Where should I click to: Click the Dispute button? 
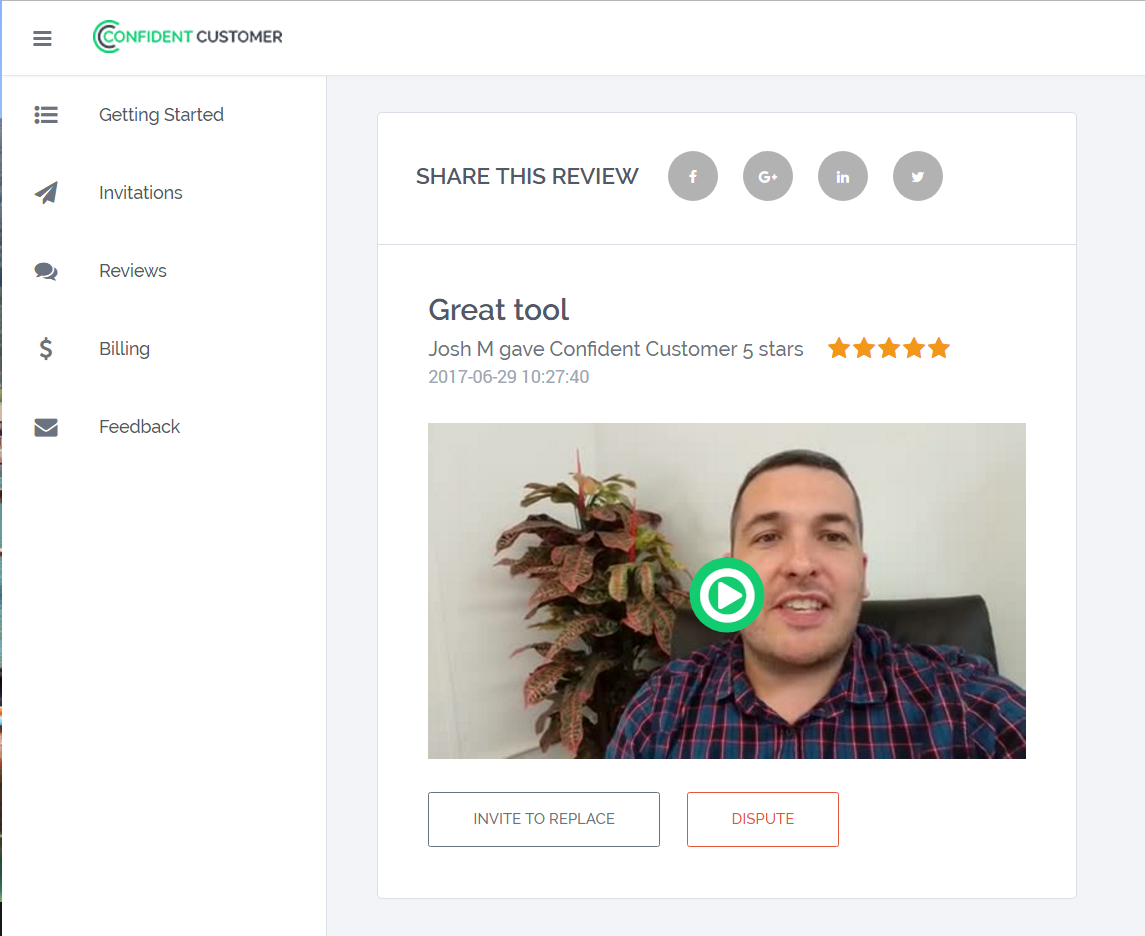click(762, 819)
